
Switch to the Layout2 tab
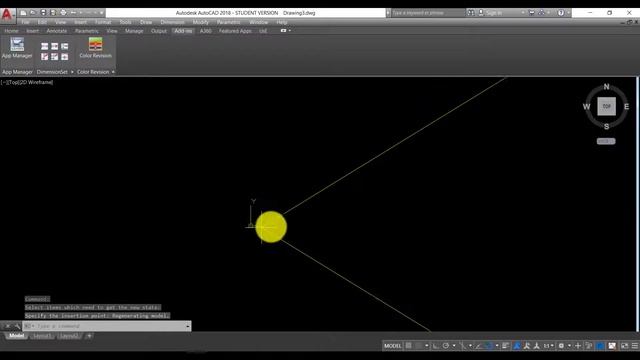pyautogui.click(x=69, y=336)
